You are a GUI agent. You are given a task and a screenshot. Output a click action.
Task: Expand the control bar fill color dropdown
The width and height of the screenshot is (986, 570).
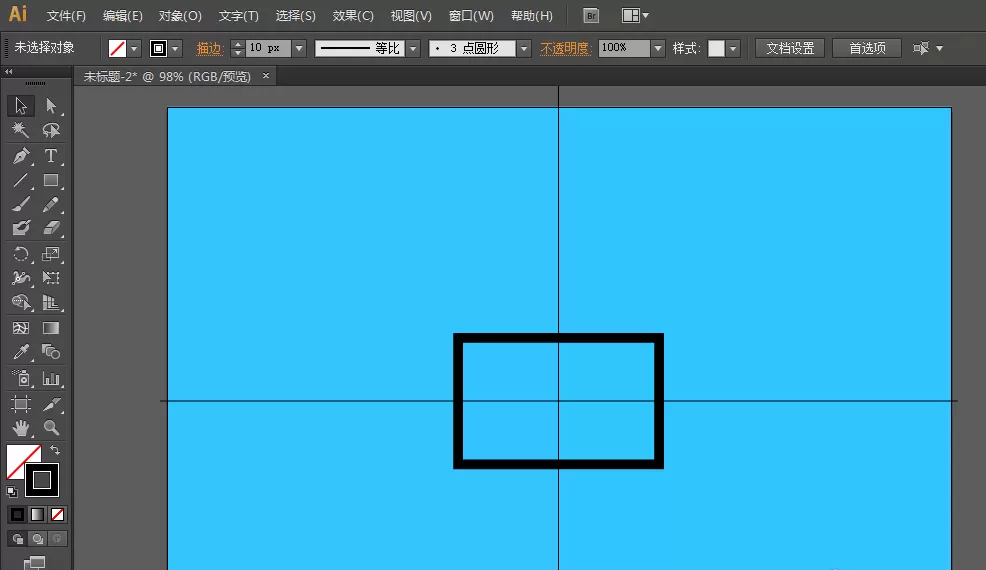(x=134, y=48)
